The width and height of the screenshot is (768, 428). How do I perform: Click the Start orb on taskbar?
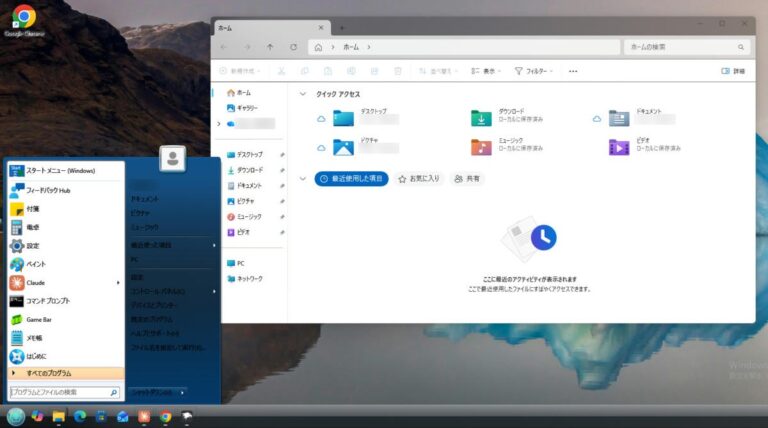point(16,417)
